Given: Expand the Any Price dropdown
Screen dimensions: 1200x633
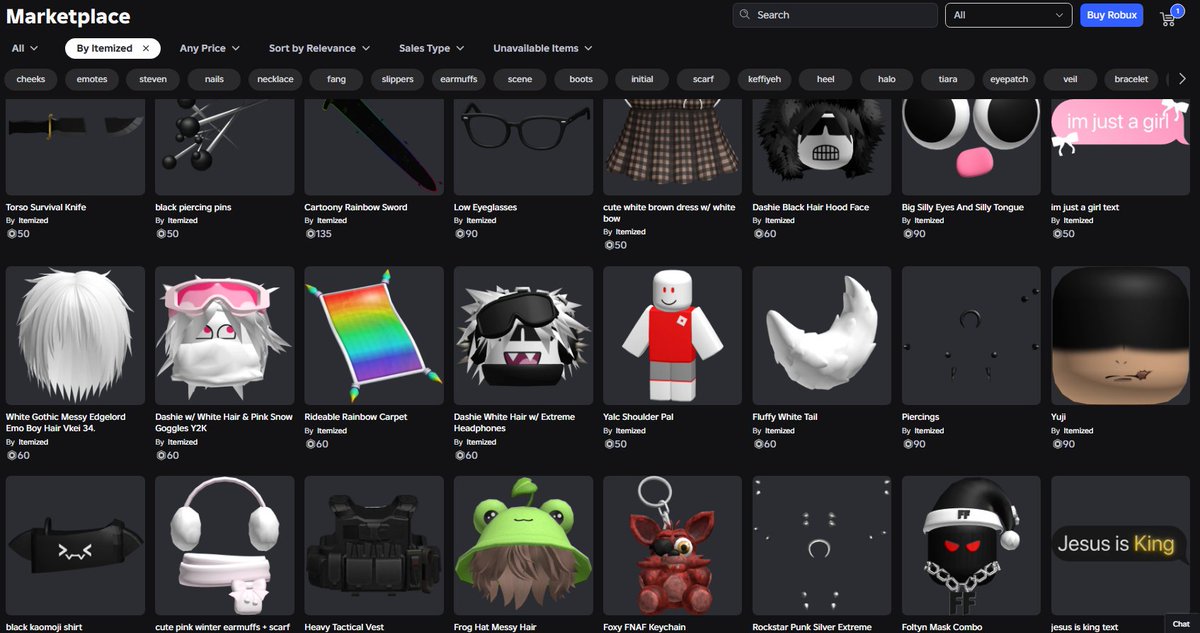Looking at the screenshot, I should [x=209, y=48].
